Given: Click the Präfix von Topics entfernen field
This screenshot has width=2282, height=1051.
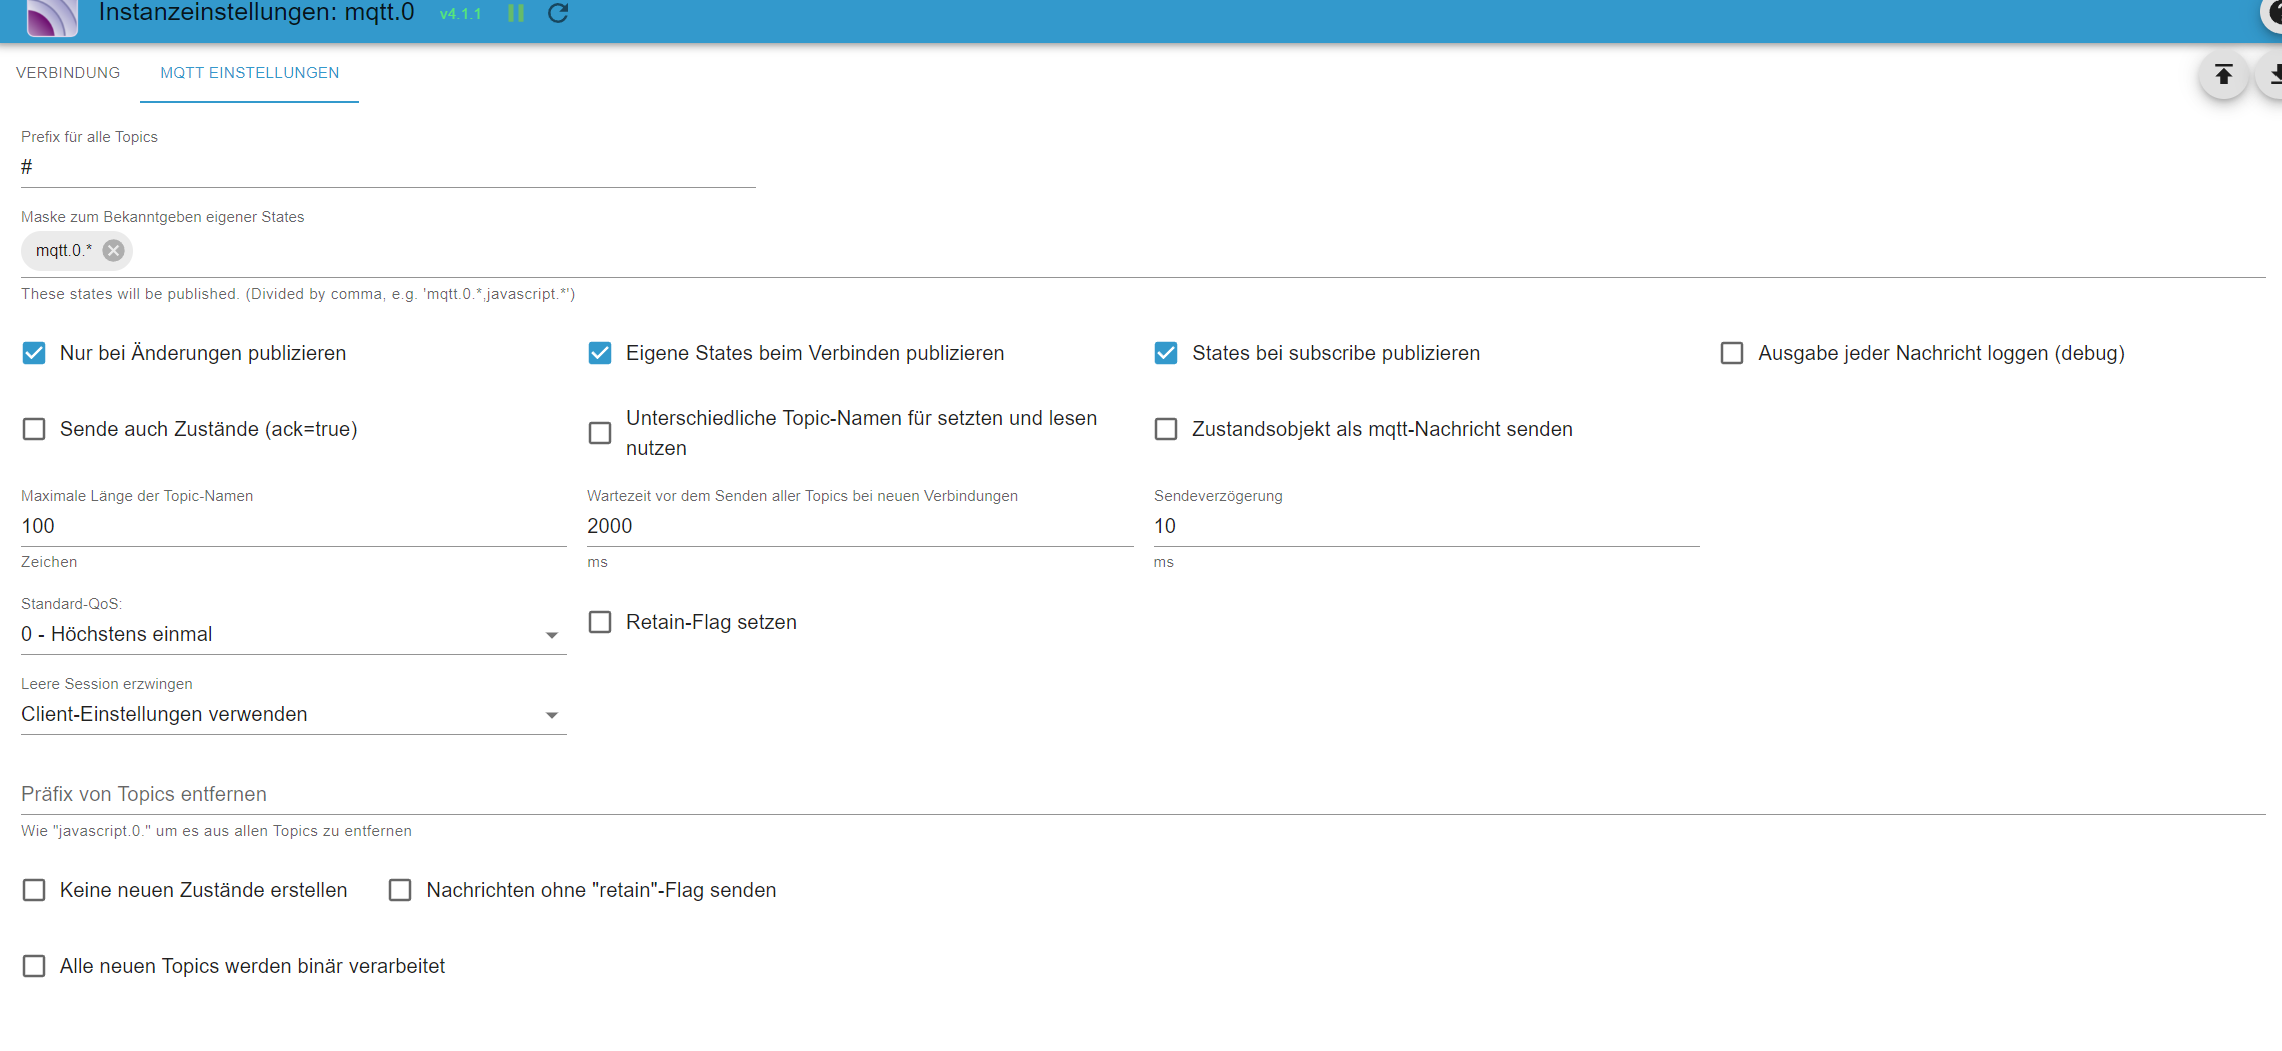Looking at the screenshot, I should (1143, 794).
